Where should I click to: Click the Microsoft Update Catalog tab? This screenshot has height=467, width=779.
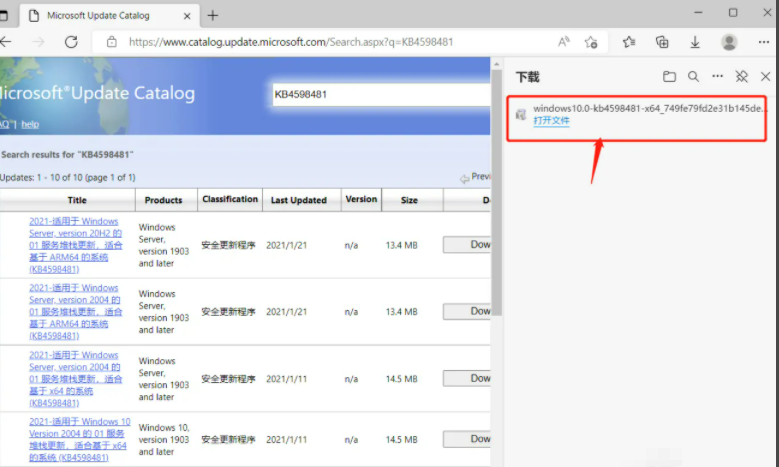(x=109, y=16)
